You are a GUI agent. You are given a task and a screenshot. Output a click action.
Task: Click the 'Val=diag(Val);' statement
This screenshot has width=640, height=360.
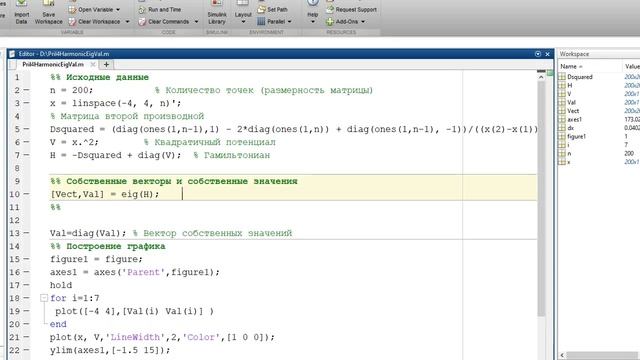[x=88, y=233]
